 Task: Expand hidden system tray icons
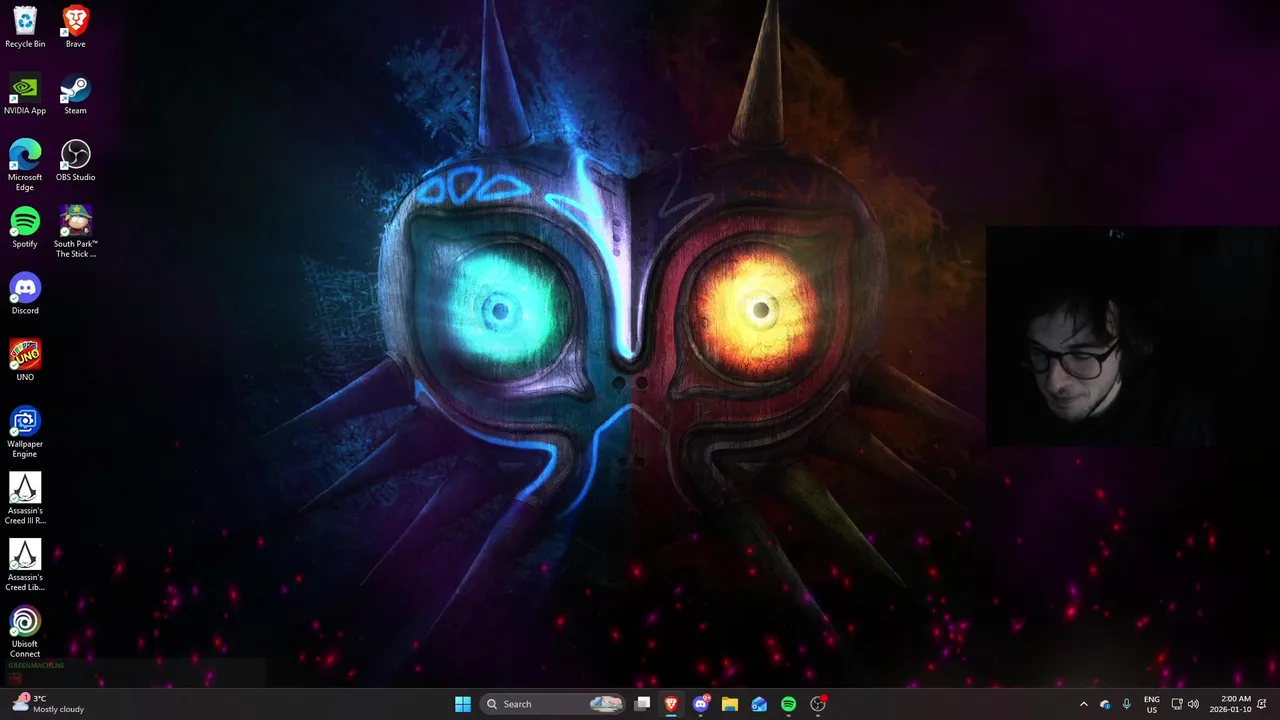(1083, 704)
